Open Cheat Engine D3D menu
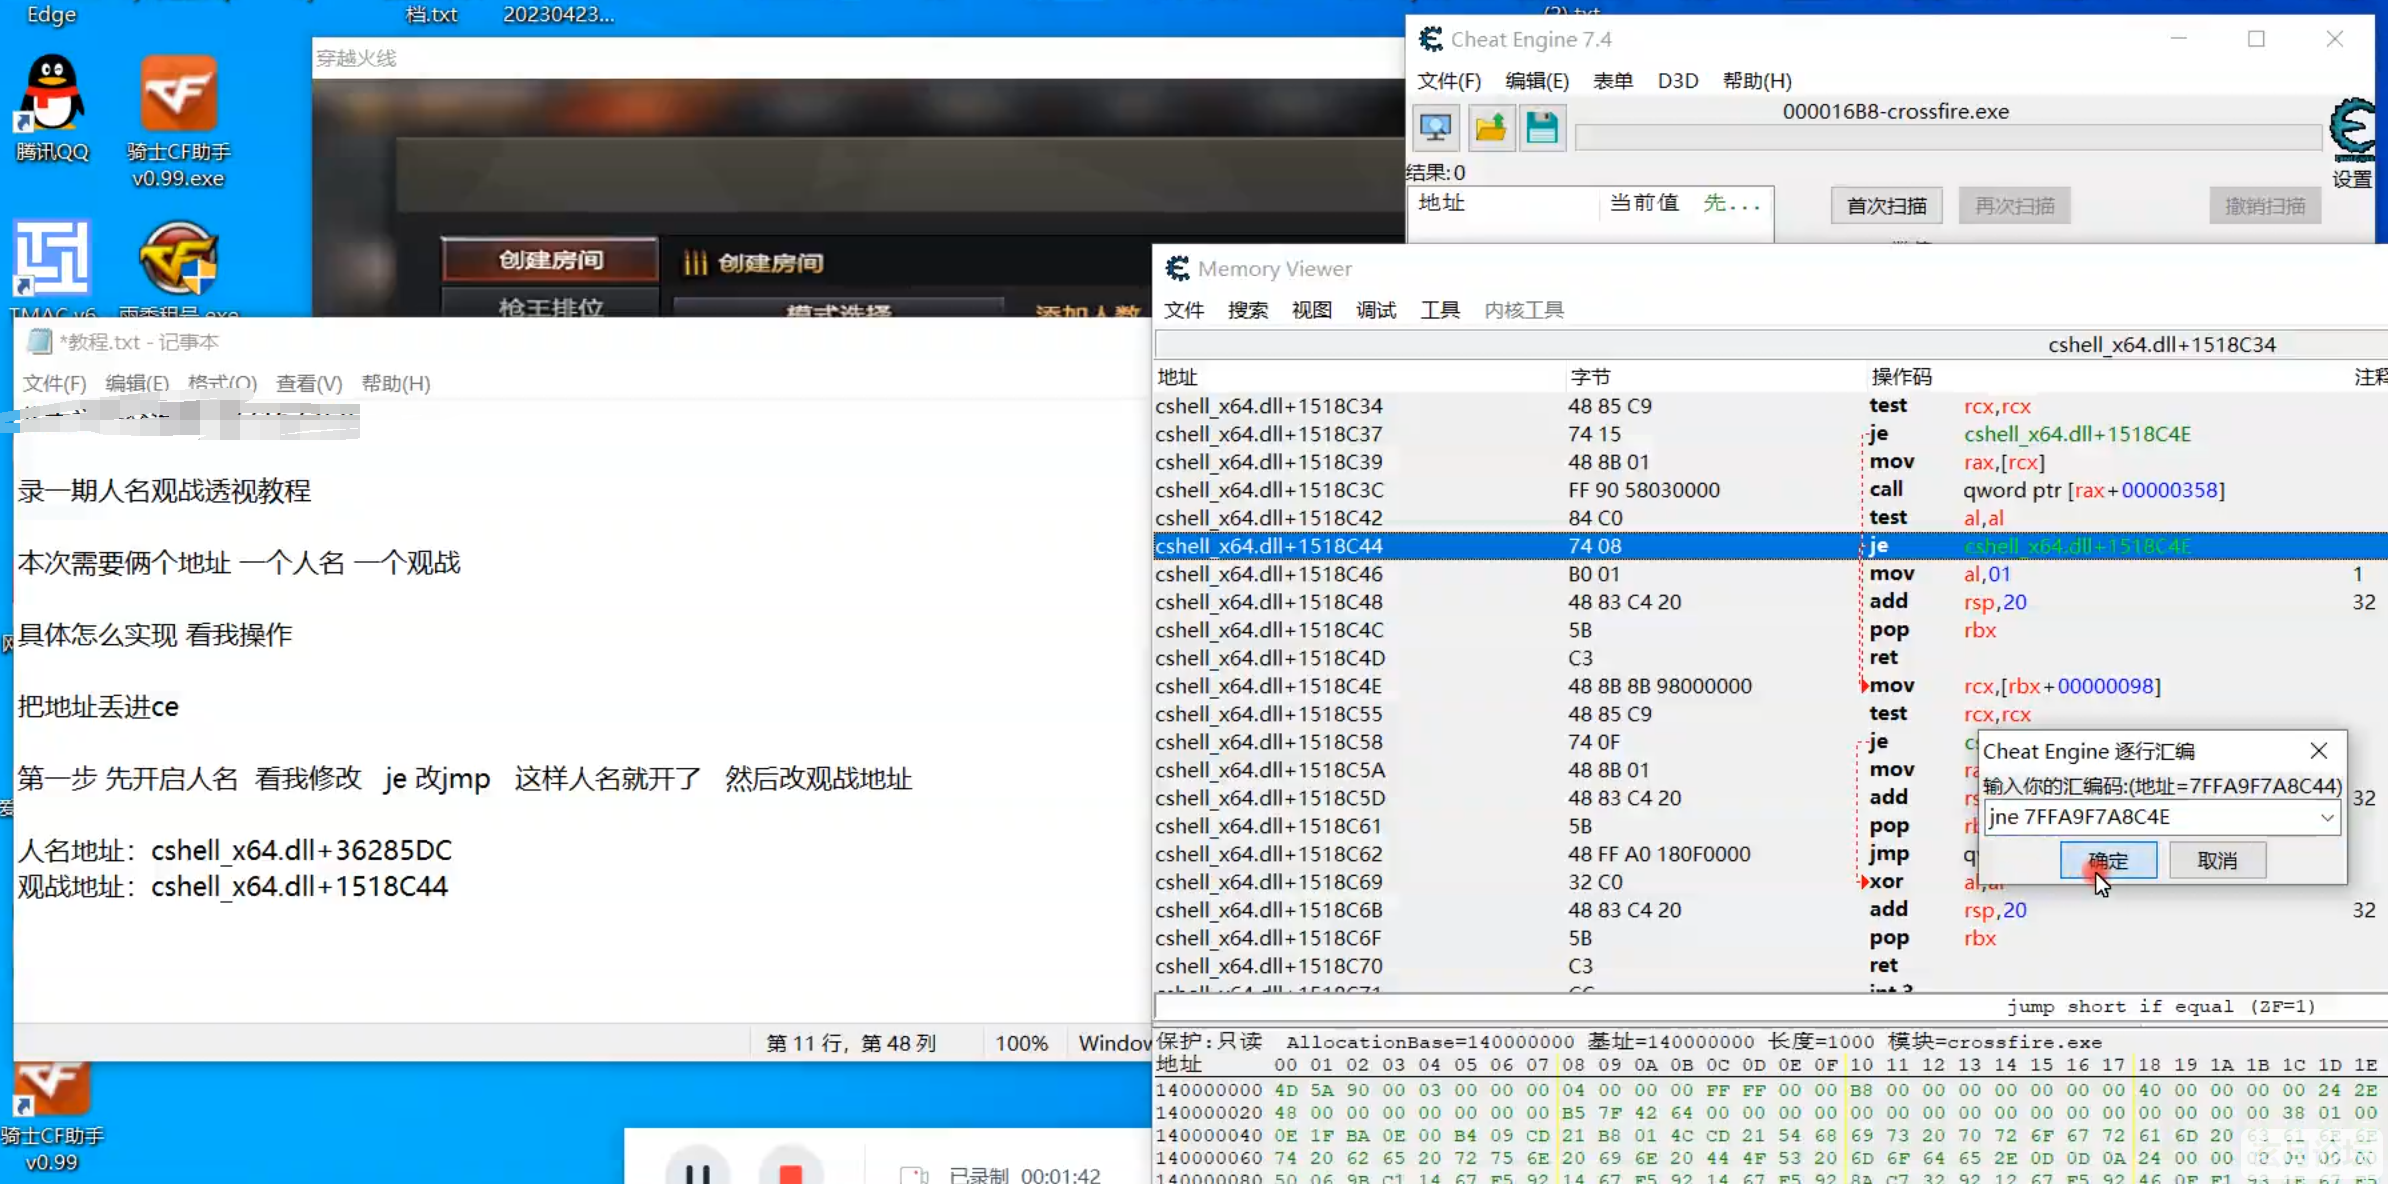This screenshot has width=2388, height=1184. 1678,81
